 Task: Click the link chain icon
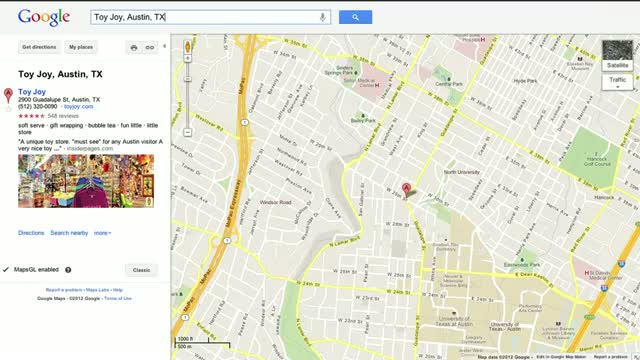click(x=150, y=48)
